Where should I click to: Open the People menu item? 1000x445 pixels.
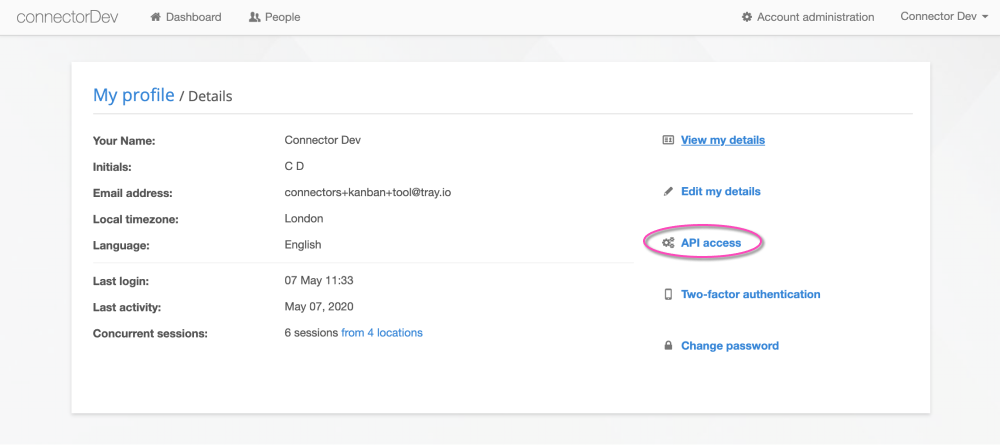pyautogui.click(x=282, y=17)
